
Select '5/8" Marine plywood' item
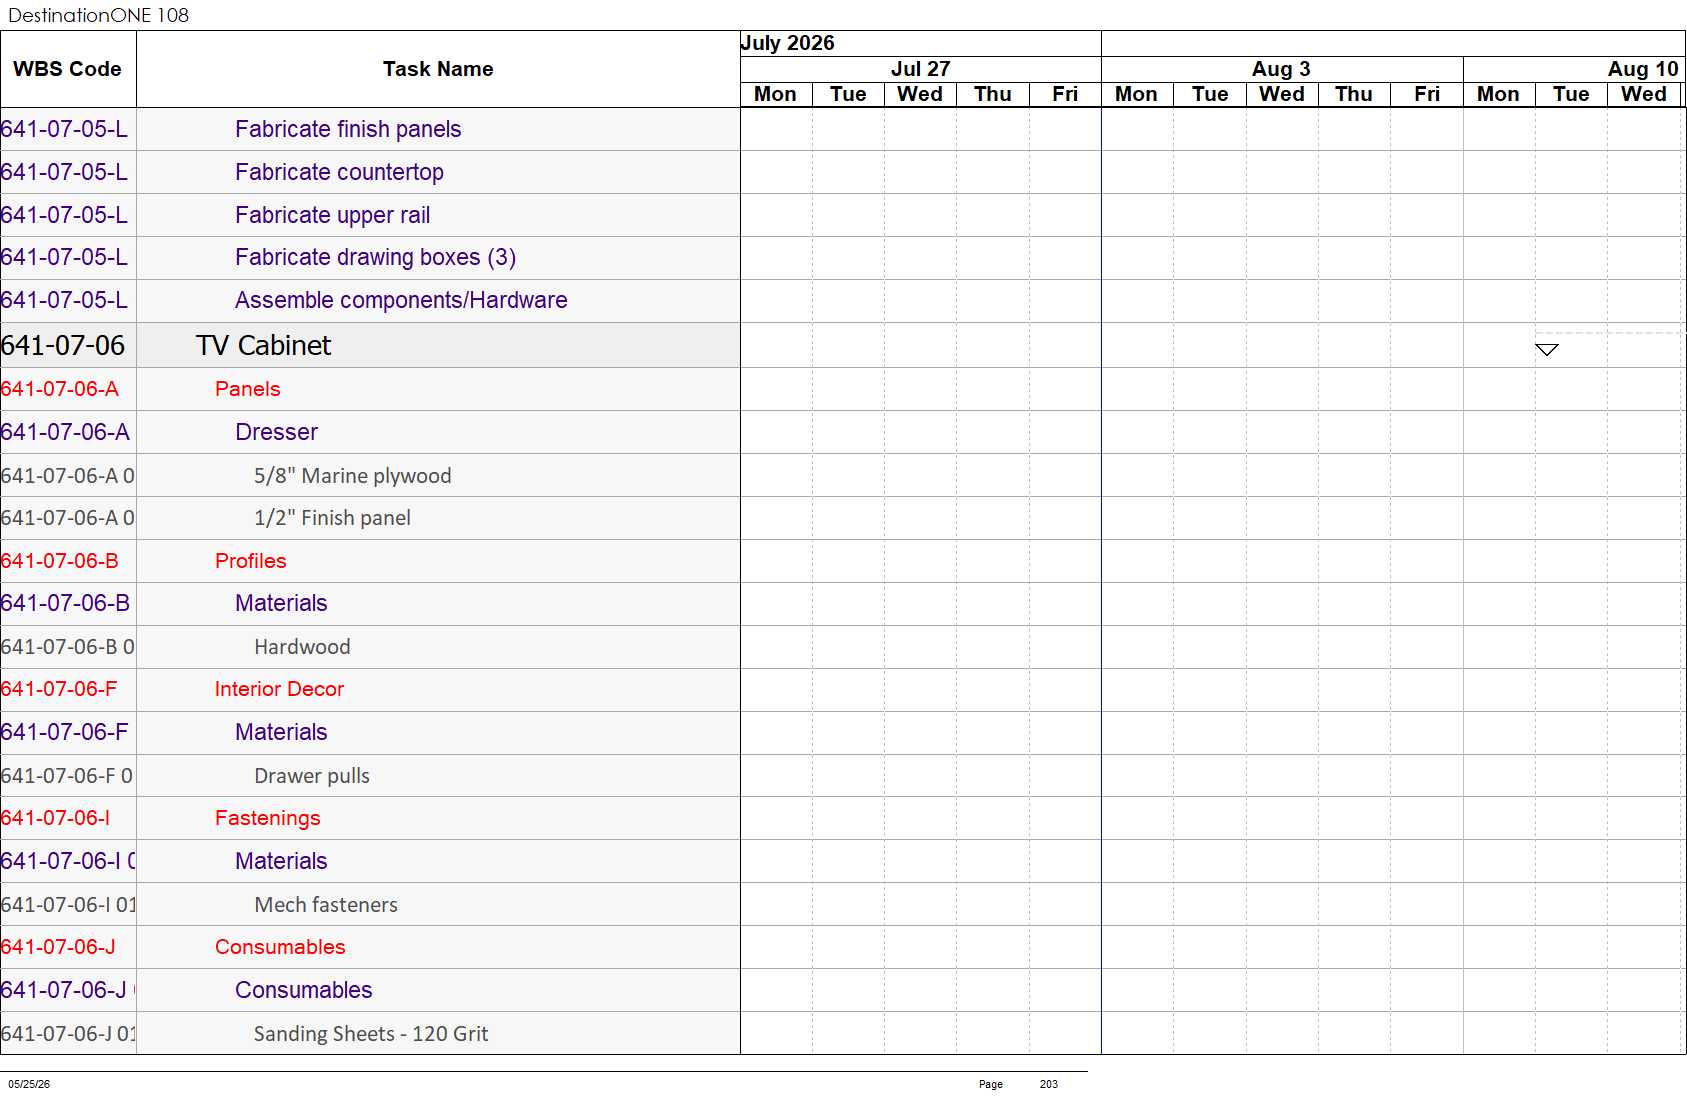352,476
